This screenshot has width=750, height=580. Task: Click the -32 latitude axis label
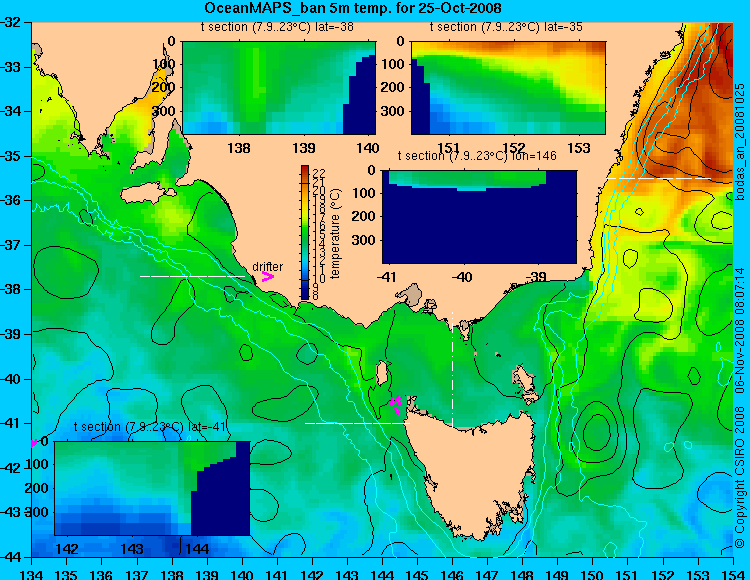coord(10,22)
